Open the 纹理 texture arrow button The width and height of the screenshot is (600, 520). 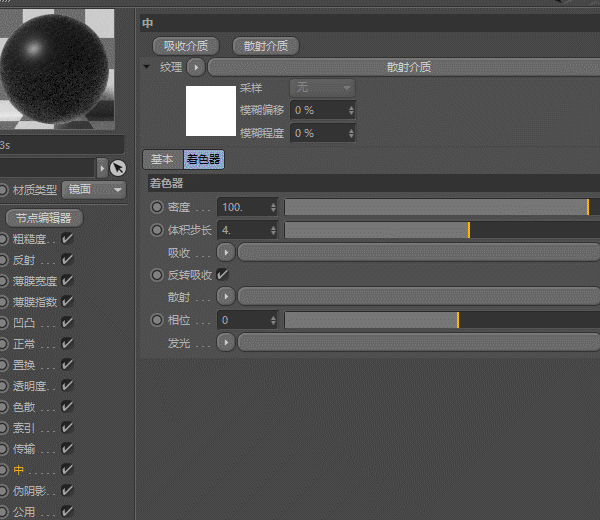[196, 68]
